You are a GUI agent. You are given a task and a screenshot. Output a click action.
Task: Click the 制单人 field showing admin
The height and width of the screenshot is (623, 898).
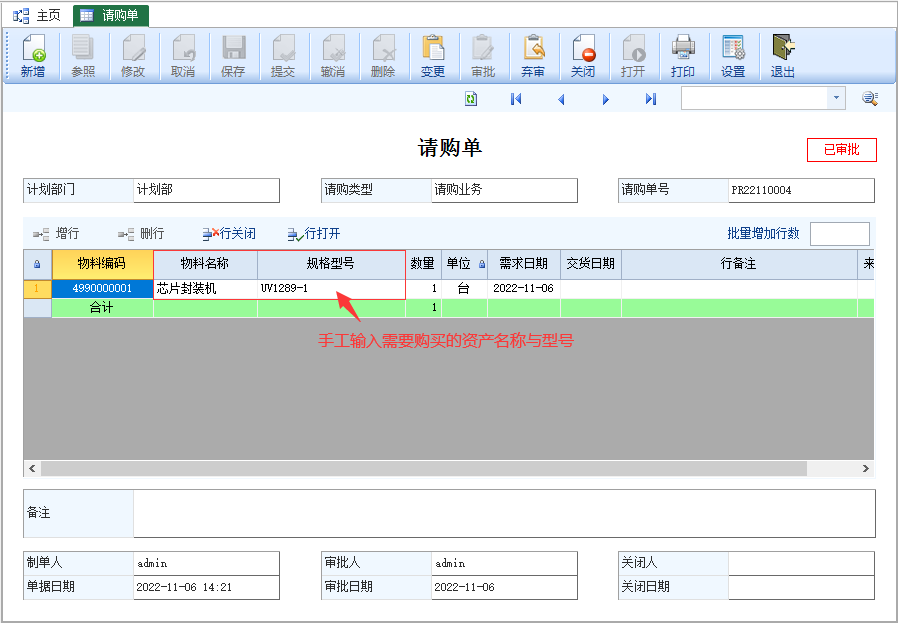pyautogui.click(x=206, y=563)
